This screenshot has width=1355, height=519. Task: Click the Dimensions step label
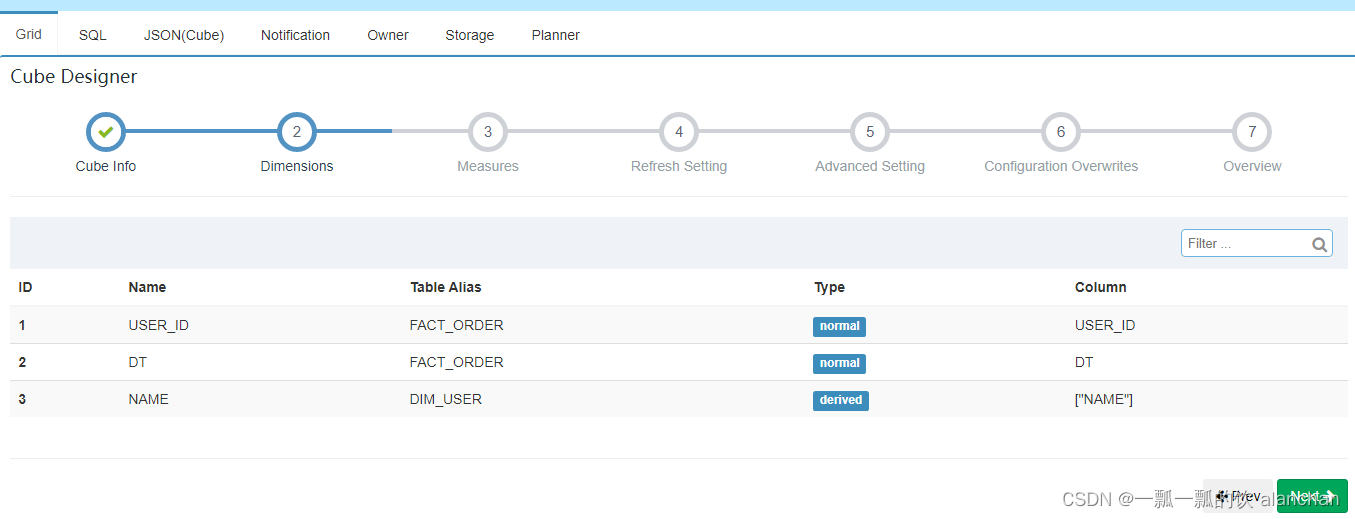tap(297, 166)
